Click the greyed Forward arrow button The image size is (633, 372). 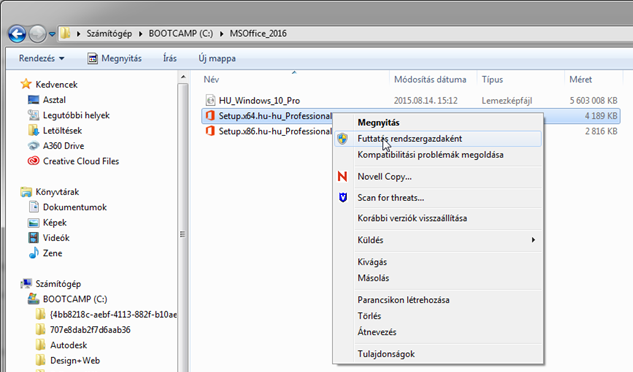37,34
